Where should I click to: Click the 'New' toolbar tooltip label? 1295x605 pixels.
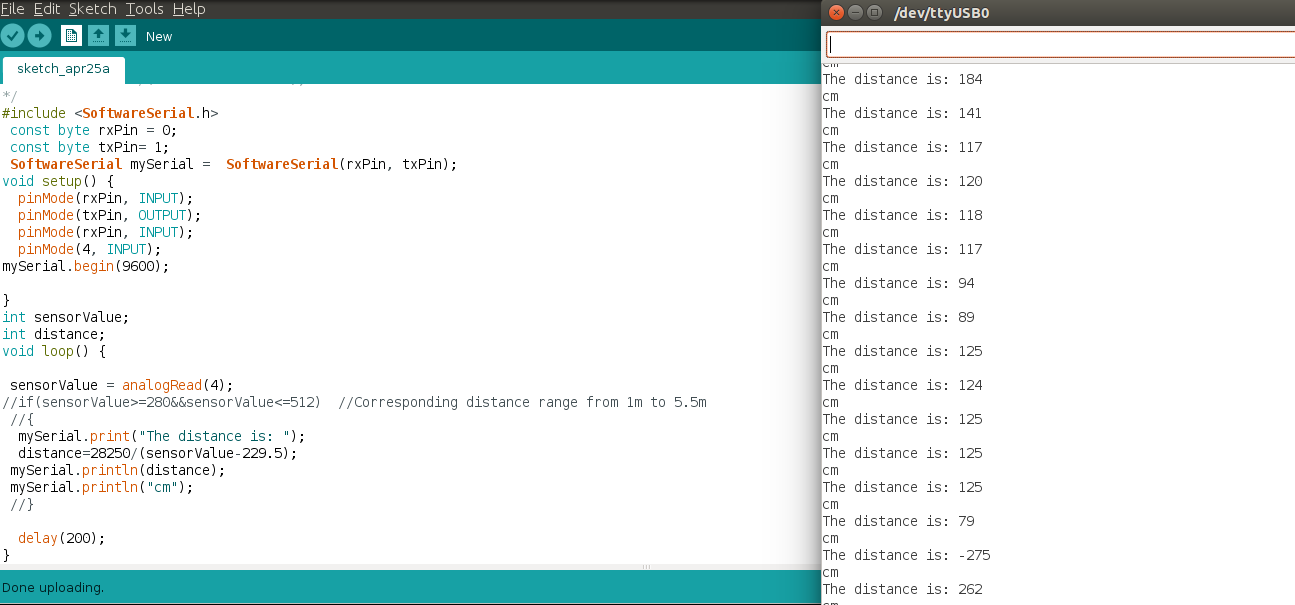coord(159,36)
